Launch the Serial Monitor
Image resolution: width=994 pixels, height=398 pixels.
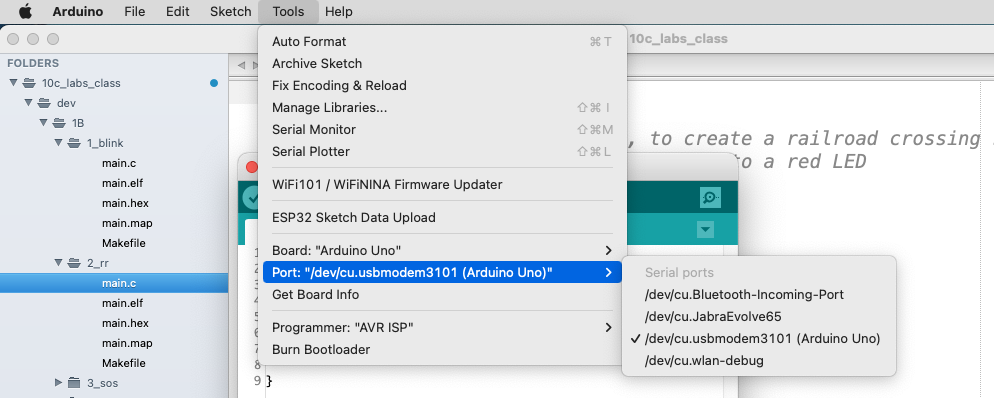coord(442,129)
